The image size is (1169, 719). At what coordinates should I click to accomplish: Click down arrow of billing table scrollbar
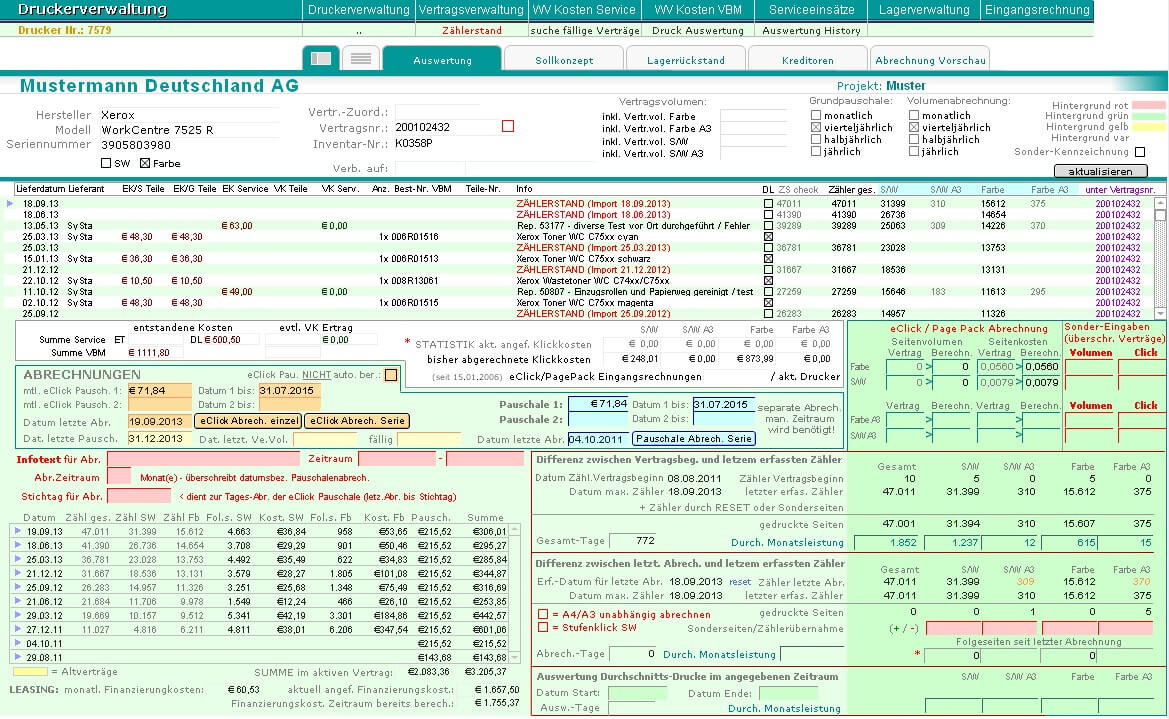click(514, 657)
